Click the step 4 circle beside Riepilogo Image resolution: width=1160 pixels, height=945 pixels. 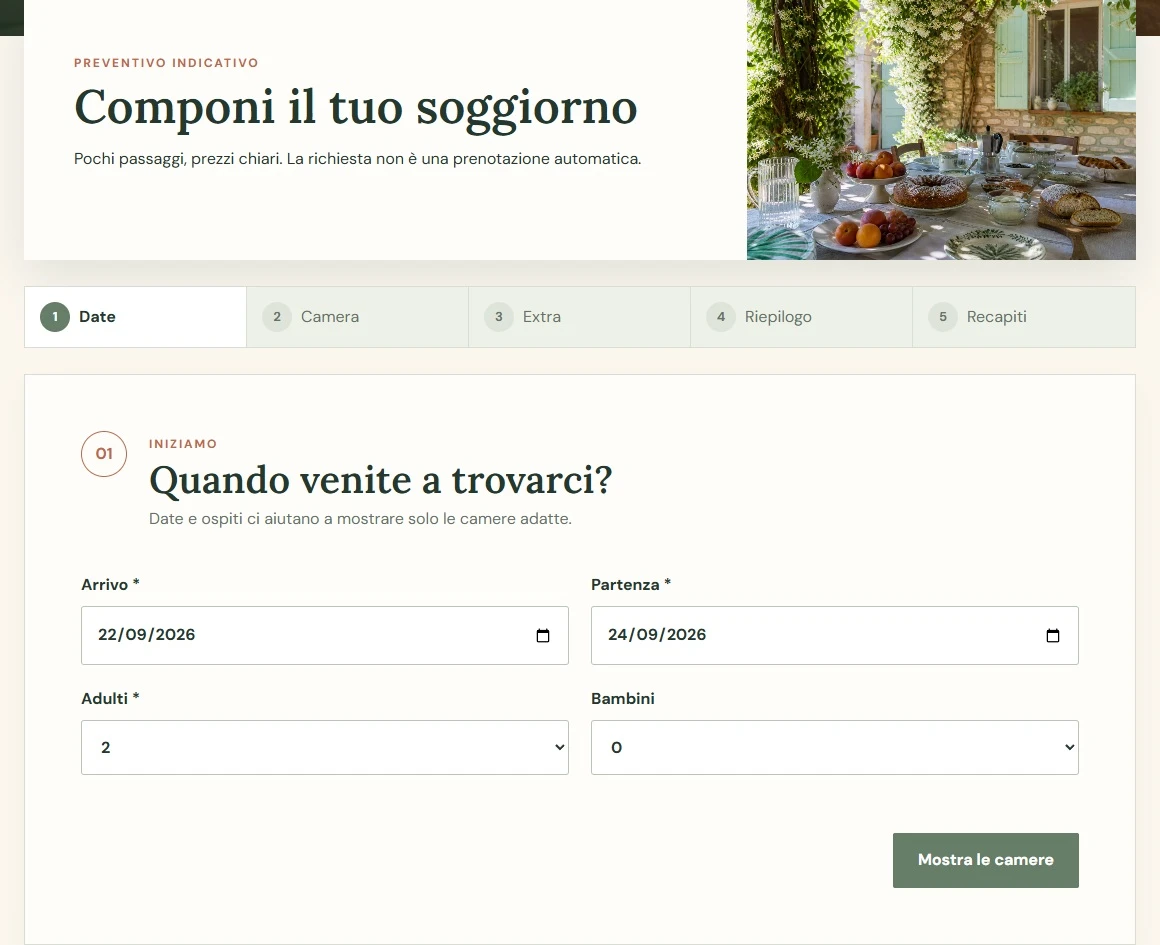point(721,317)
